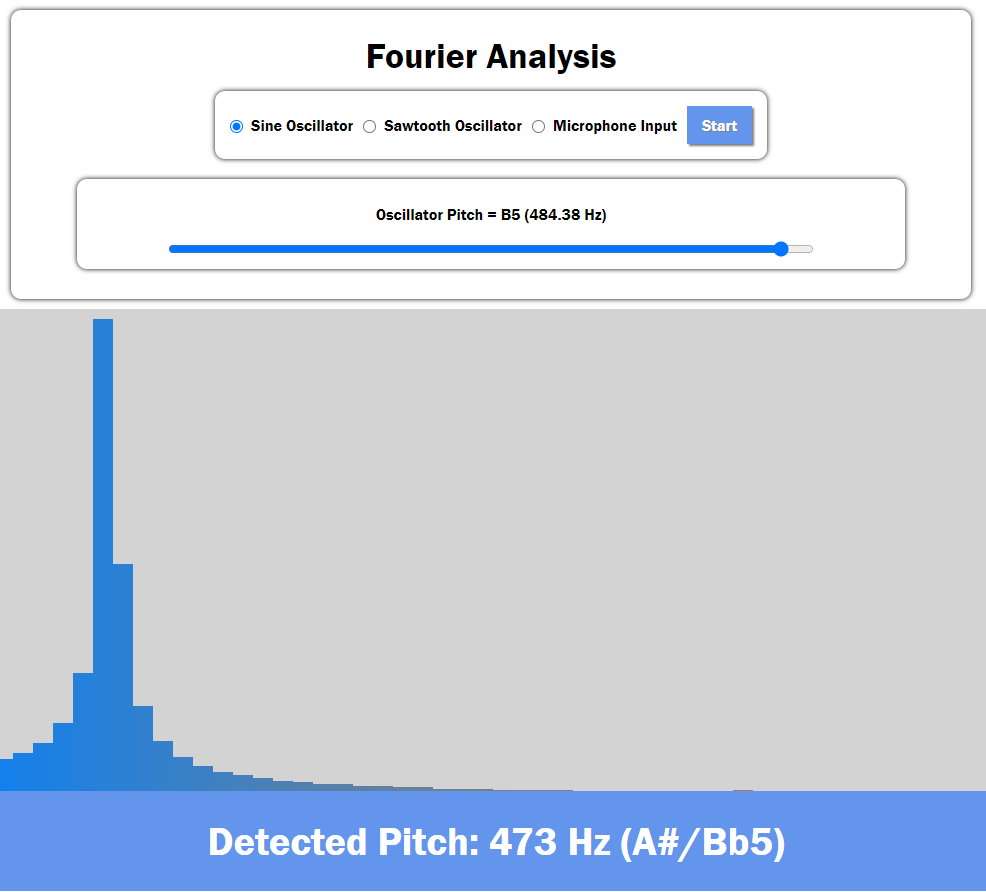Viewport: 986px width, 892px height.
Task: Click the "Microphone Input" label text
Action: [615, 127]
